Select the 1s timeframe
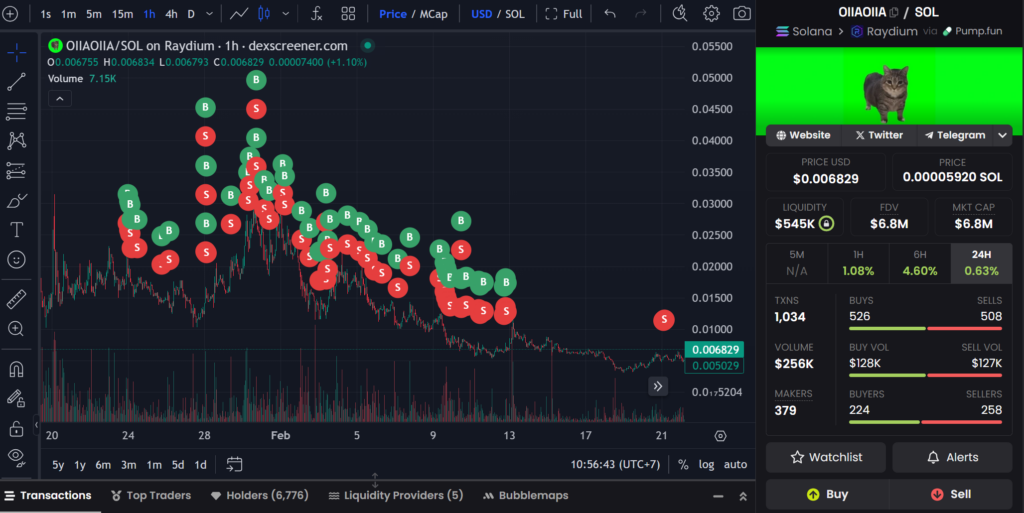1024x513 pixels. click(46, 14)
